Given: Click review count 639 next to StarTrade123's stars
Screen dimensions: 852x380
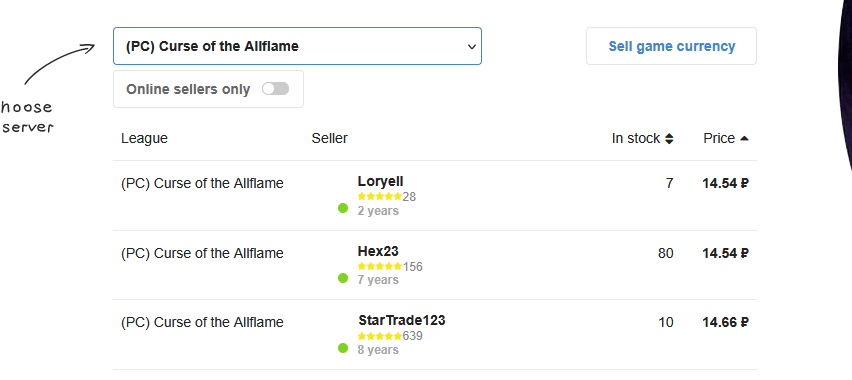Looking at the screenshot, I should (x=412, y=336).
